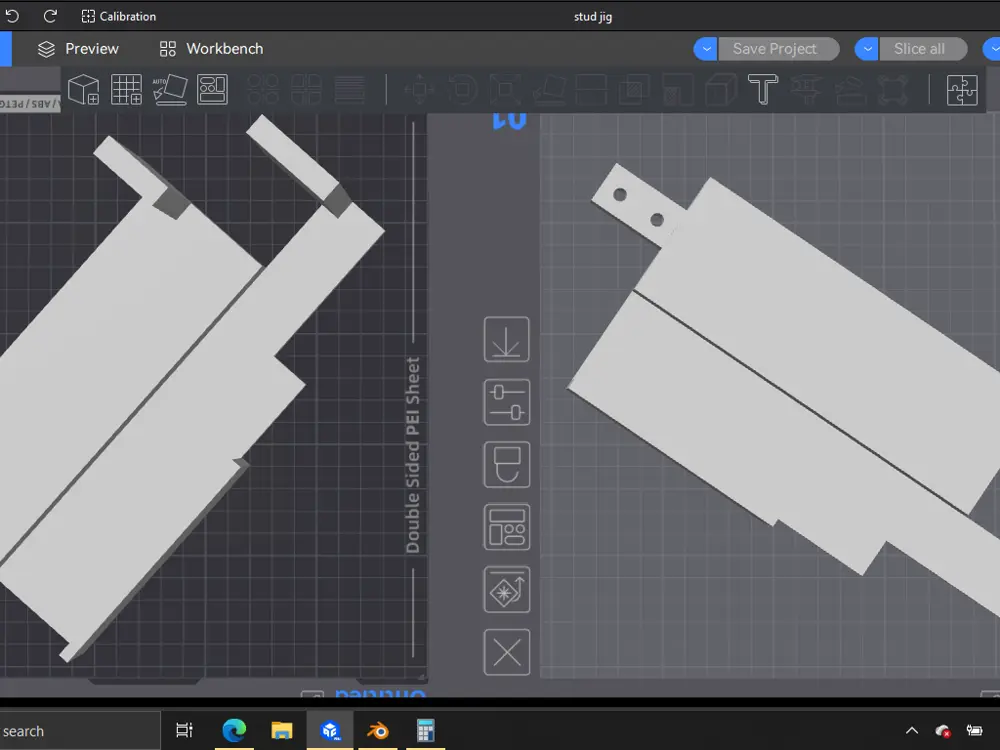Click the Save Project button
1000x750 pixels.
[x=778, y=49]
